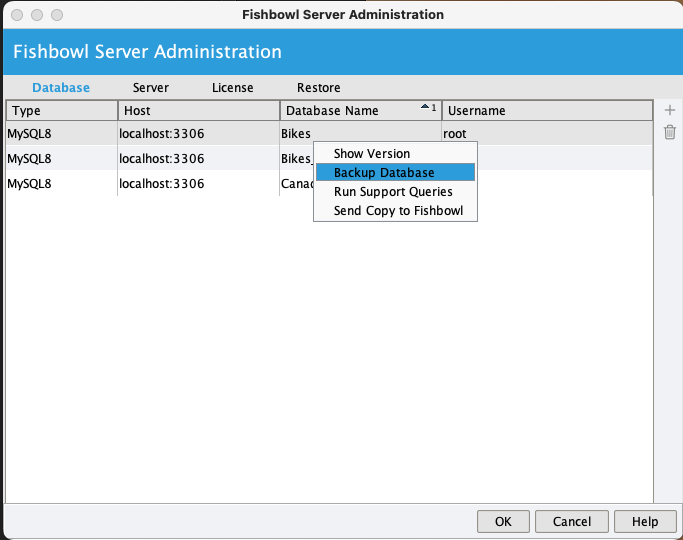
Task: Switch to the Server tab
Action: point(151,88)
